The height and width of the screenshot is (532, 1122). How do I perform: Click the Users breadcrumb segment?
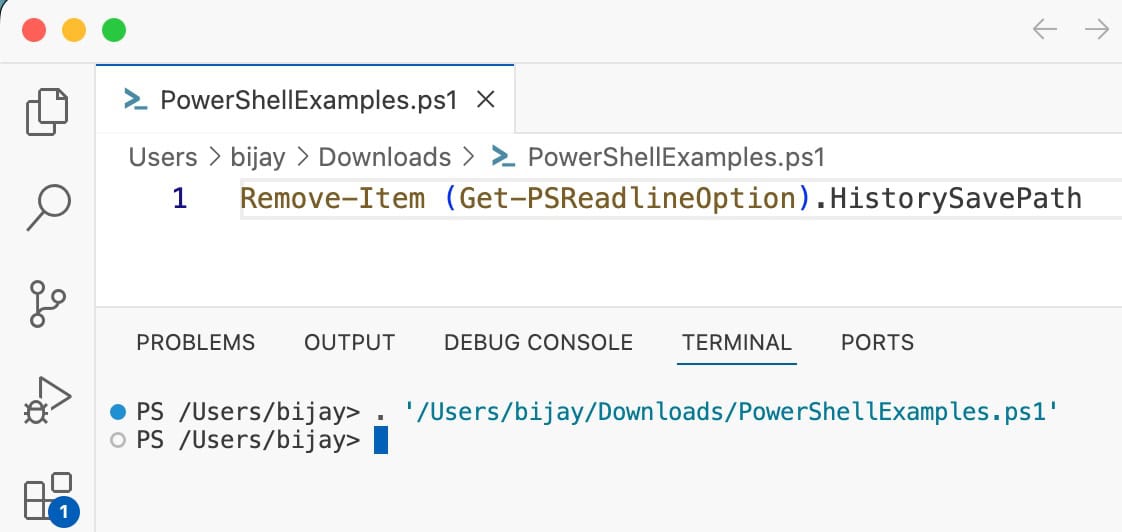point(162,157)
